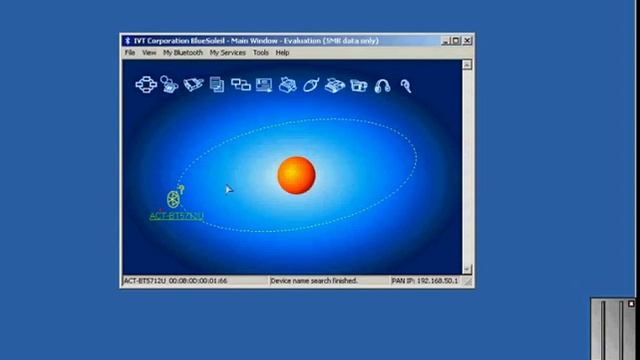The width and height of the screenshot is (640, 360).
Task: Click the business card object push icon
Action: [x=264, y=85]
